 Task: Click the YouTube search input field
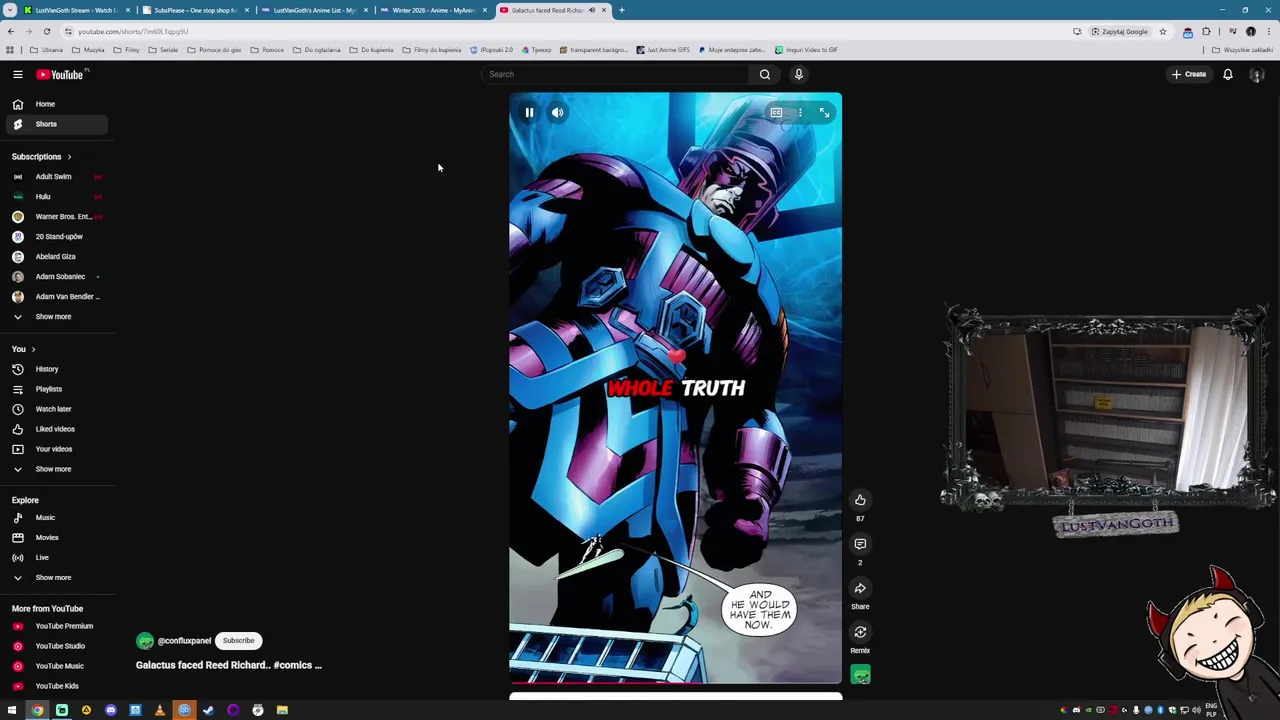pos(615,74)
